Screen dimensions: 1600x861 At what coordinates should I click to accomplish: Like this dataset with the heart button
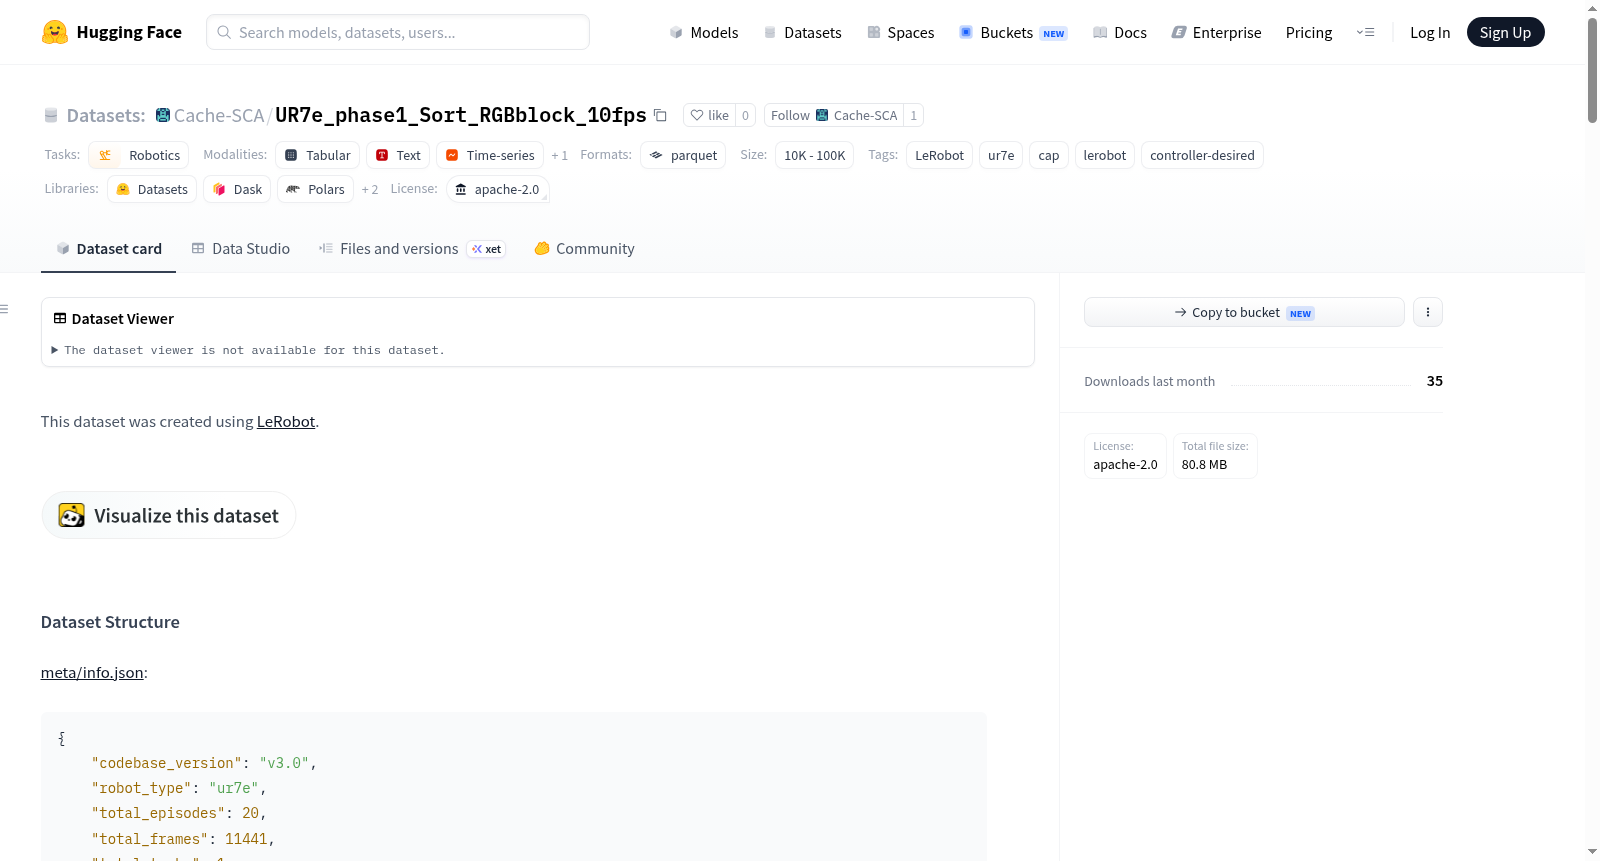pos(710,115)
